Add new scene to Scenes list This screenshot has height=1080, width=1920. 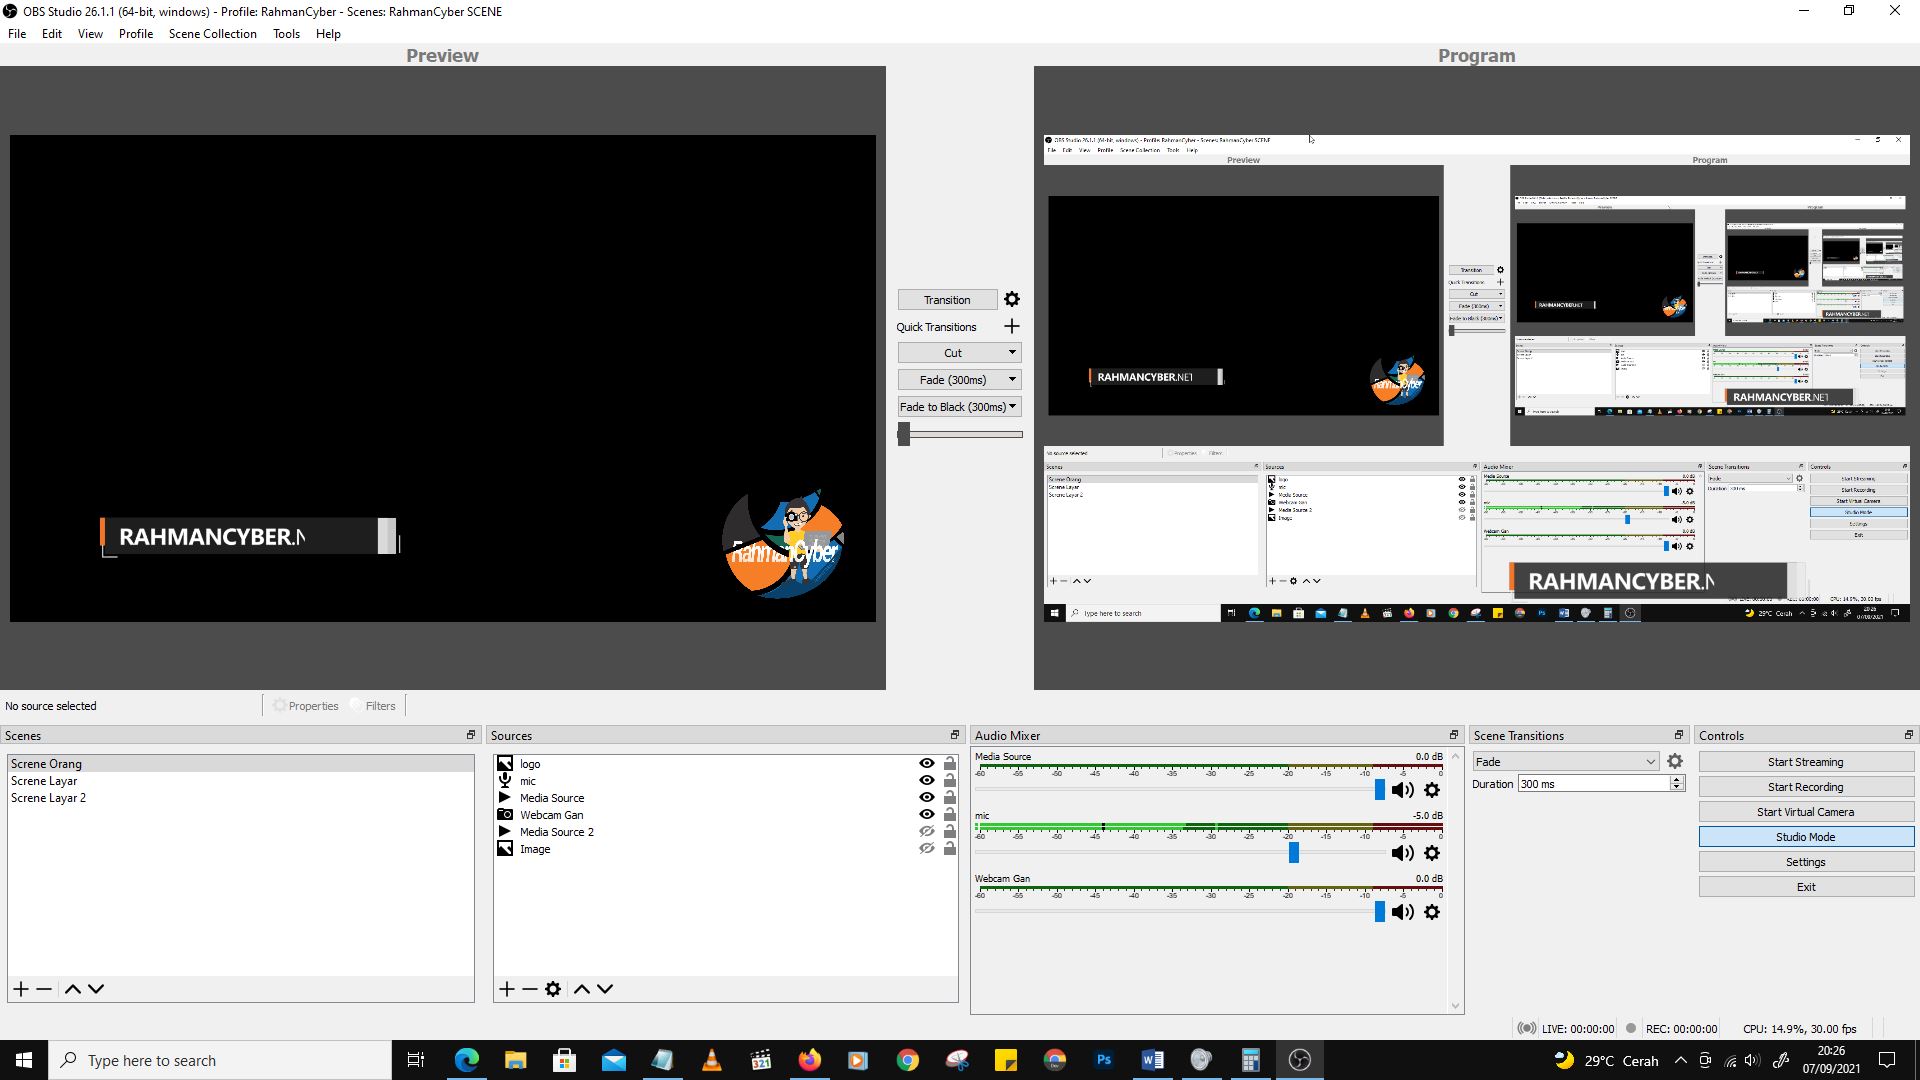20,988
